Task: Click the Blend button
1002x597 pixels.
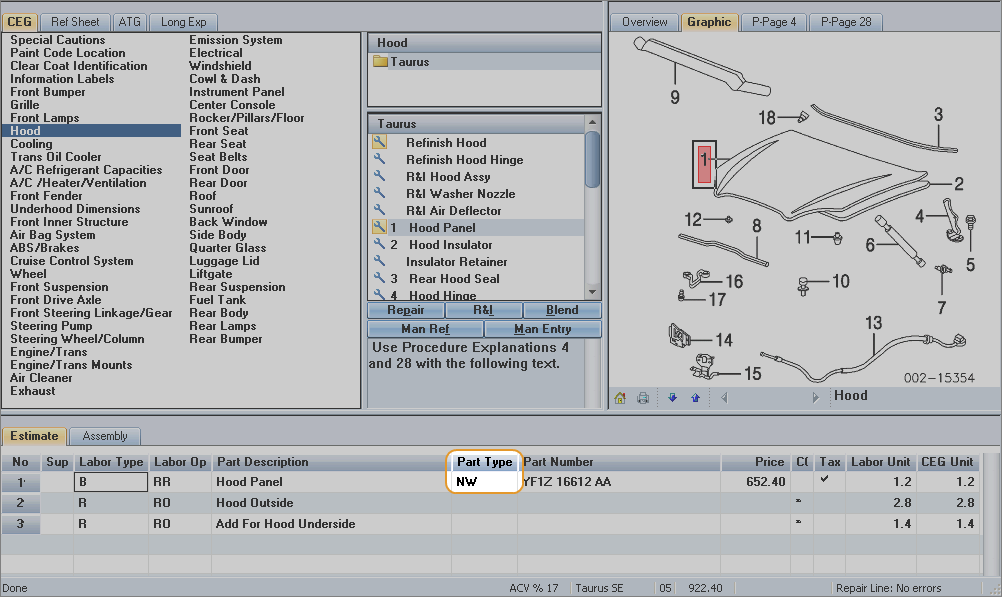Action: (x=562, y=310)
